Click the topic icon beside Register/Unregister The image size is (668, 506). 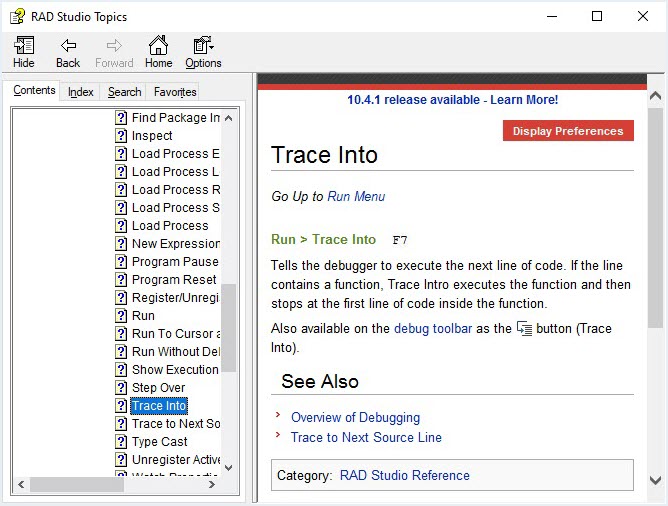(121, 297)
